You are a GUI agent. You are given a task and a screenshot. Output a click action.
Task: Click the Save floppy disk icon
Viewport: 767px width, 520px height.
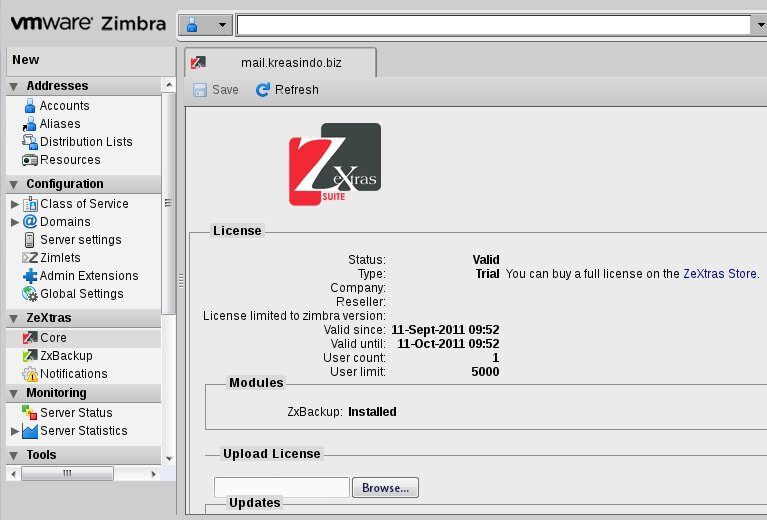pos(200,90)
